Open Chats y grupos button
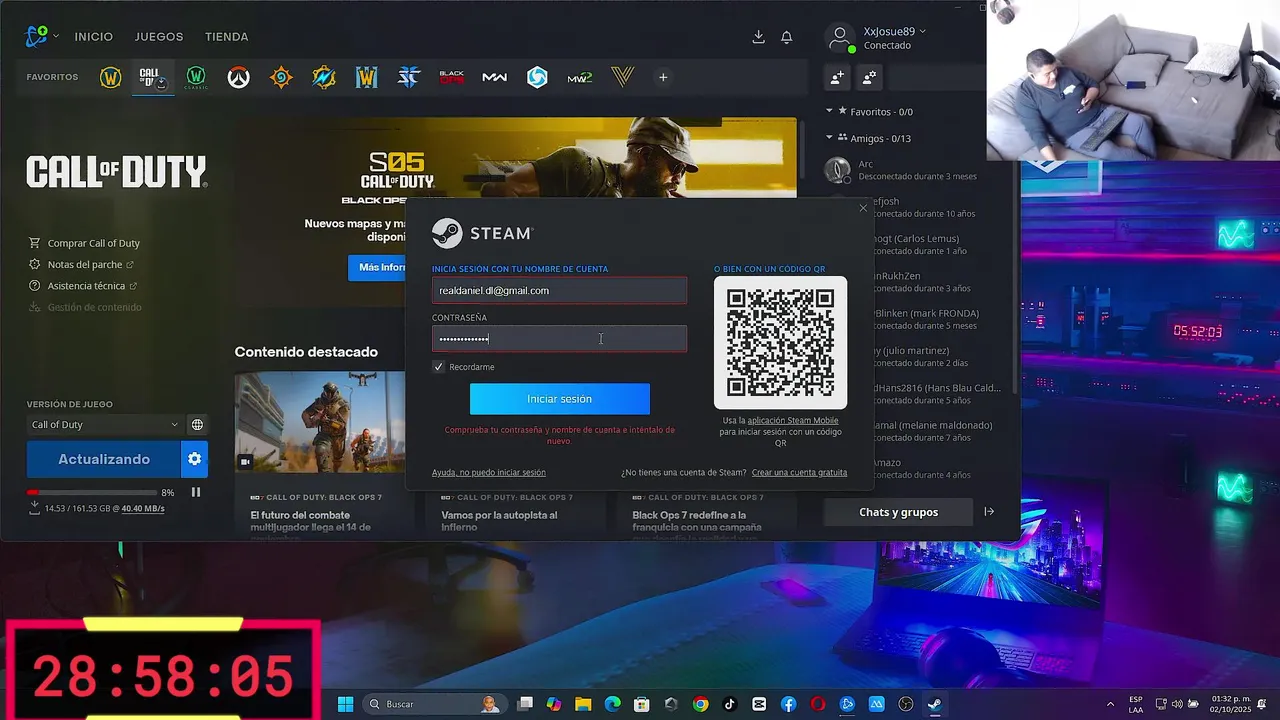 tap(898, 512)
